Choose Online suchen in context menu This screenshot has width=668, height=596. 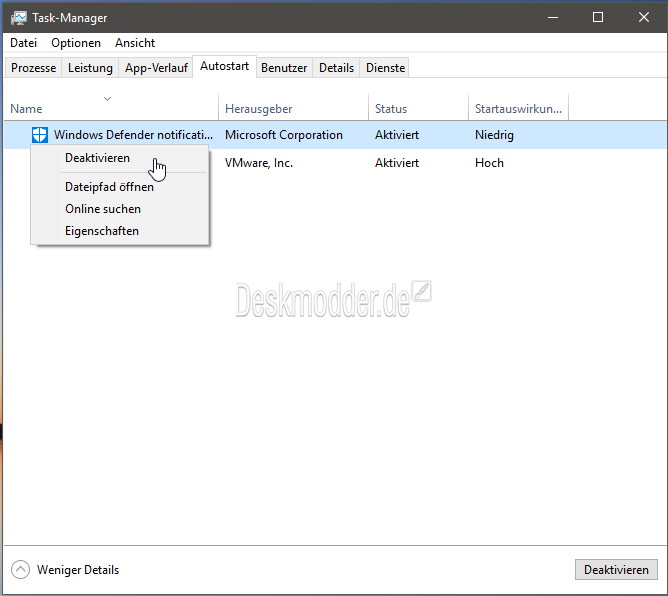pos(120,209)
